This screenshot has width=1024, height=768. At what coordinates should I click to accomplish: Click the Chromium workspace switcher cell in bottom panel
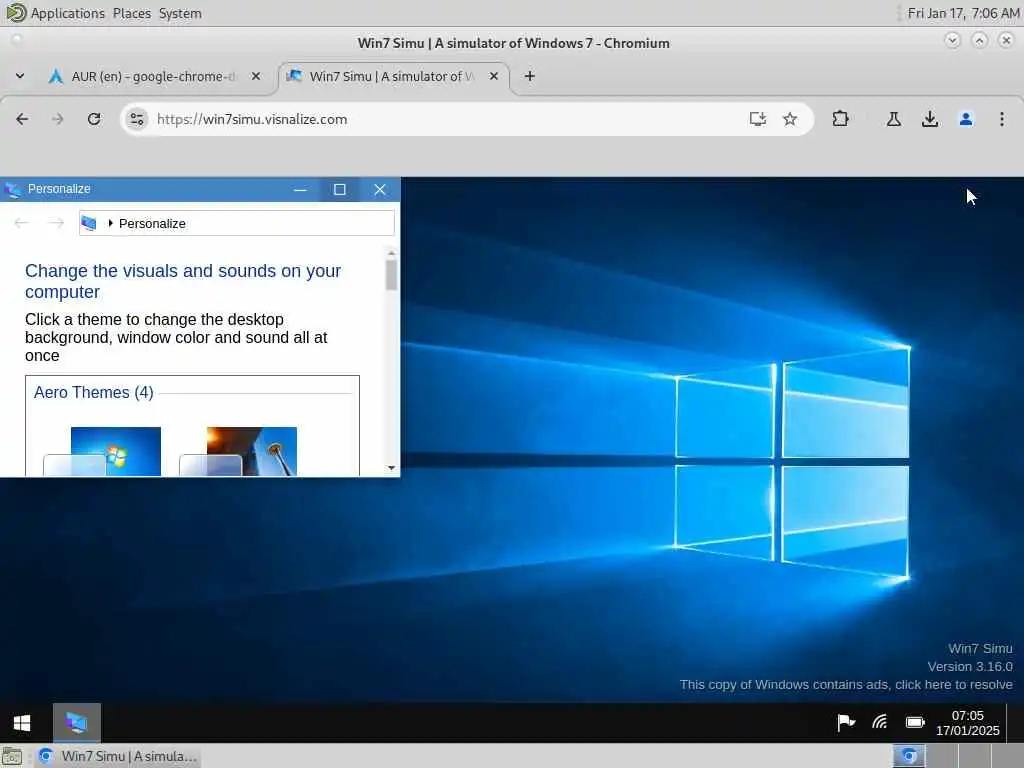point(909,756)
